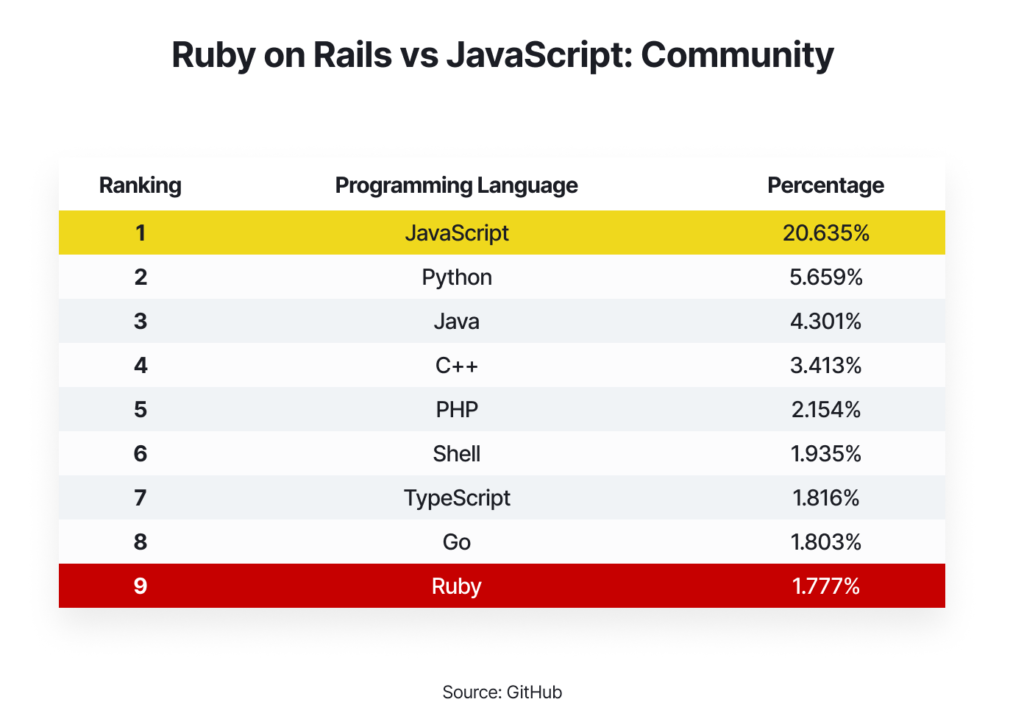Select the PHP language cell
Screen dimensions: 1024x727
pyautogui.click(x=456, y=409)
